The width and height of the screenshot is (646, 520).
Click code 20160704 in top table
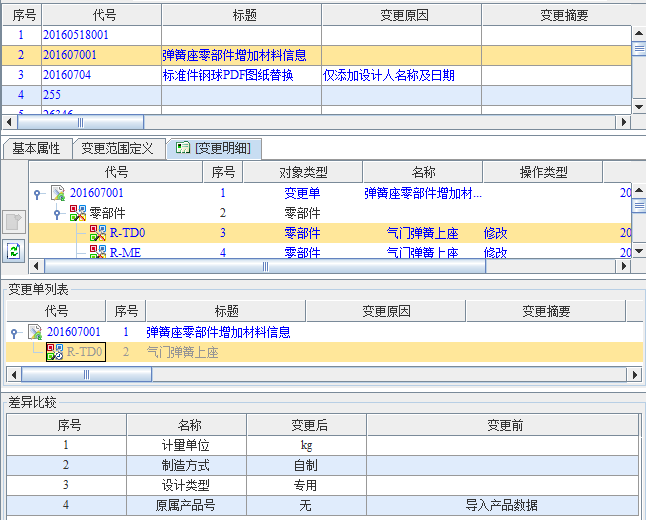67,75
